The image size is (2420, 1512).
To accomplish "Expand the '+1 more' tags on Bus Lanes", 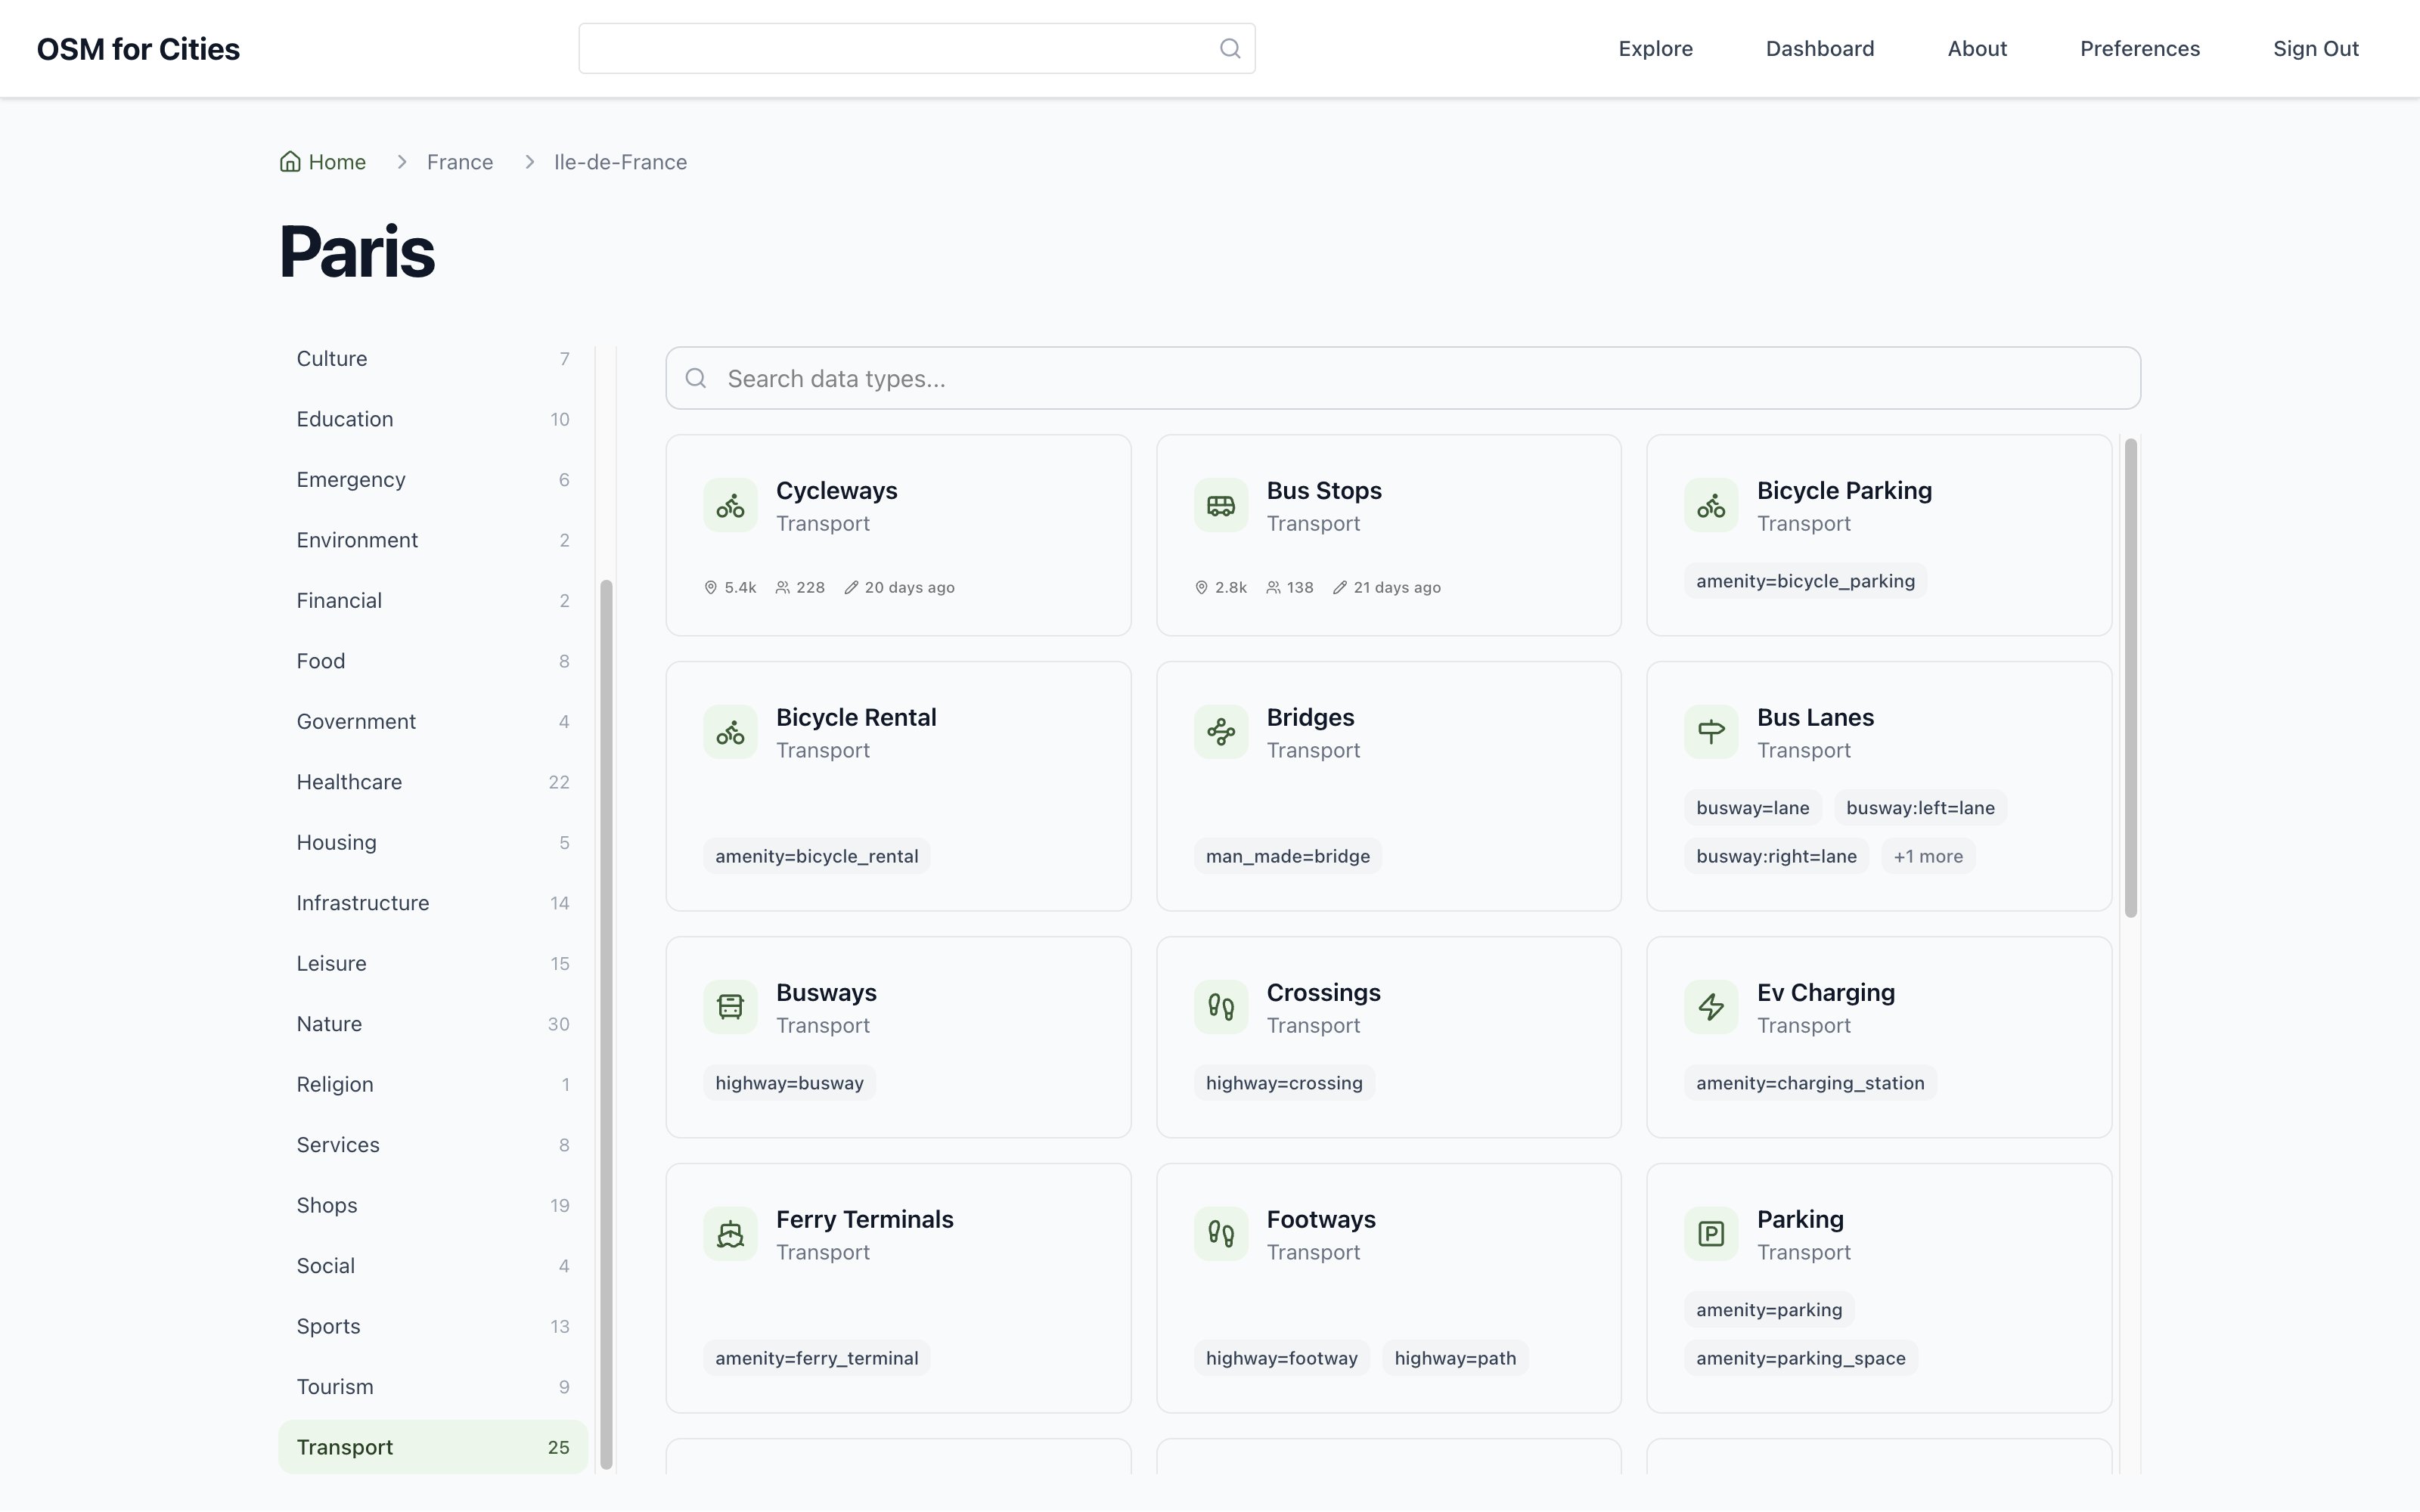I will click(1928, 856).
